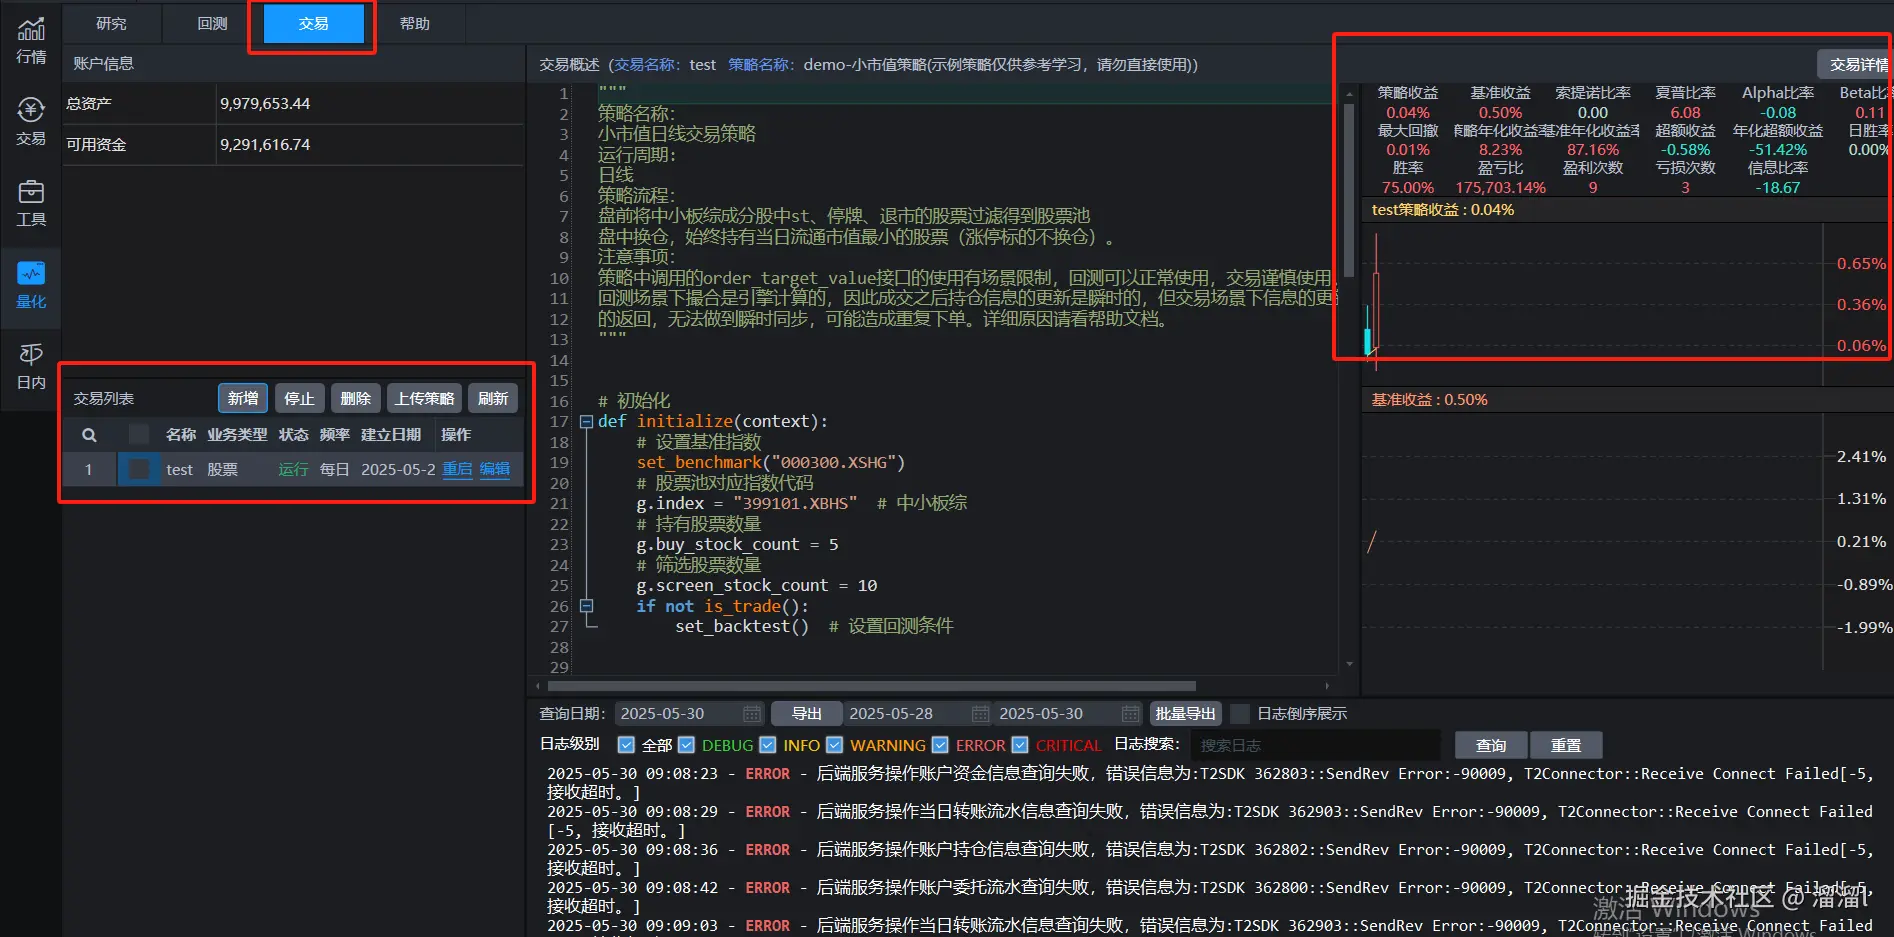Open the 行情 market sidebar icon

31,42
